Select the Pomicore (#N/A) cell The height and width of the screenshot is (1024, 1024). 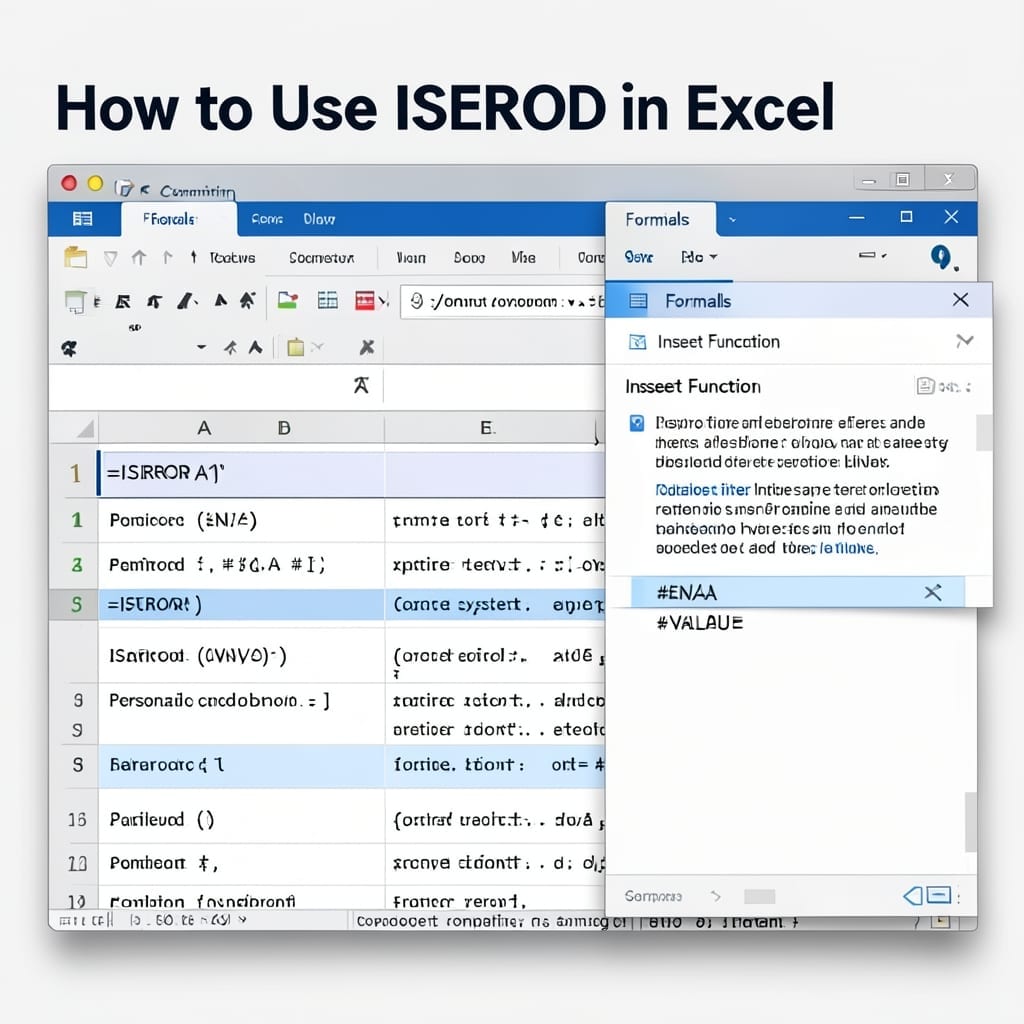point(241,520)
